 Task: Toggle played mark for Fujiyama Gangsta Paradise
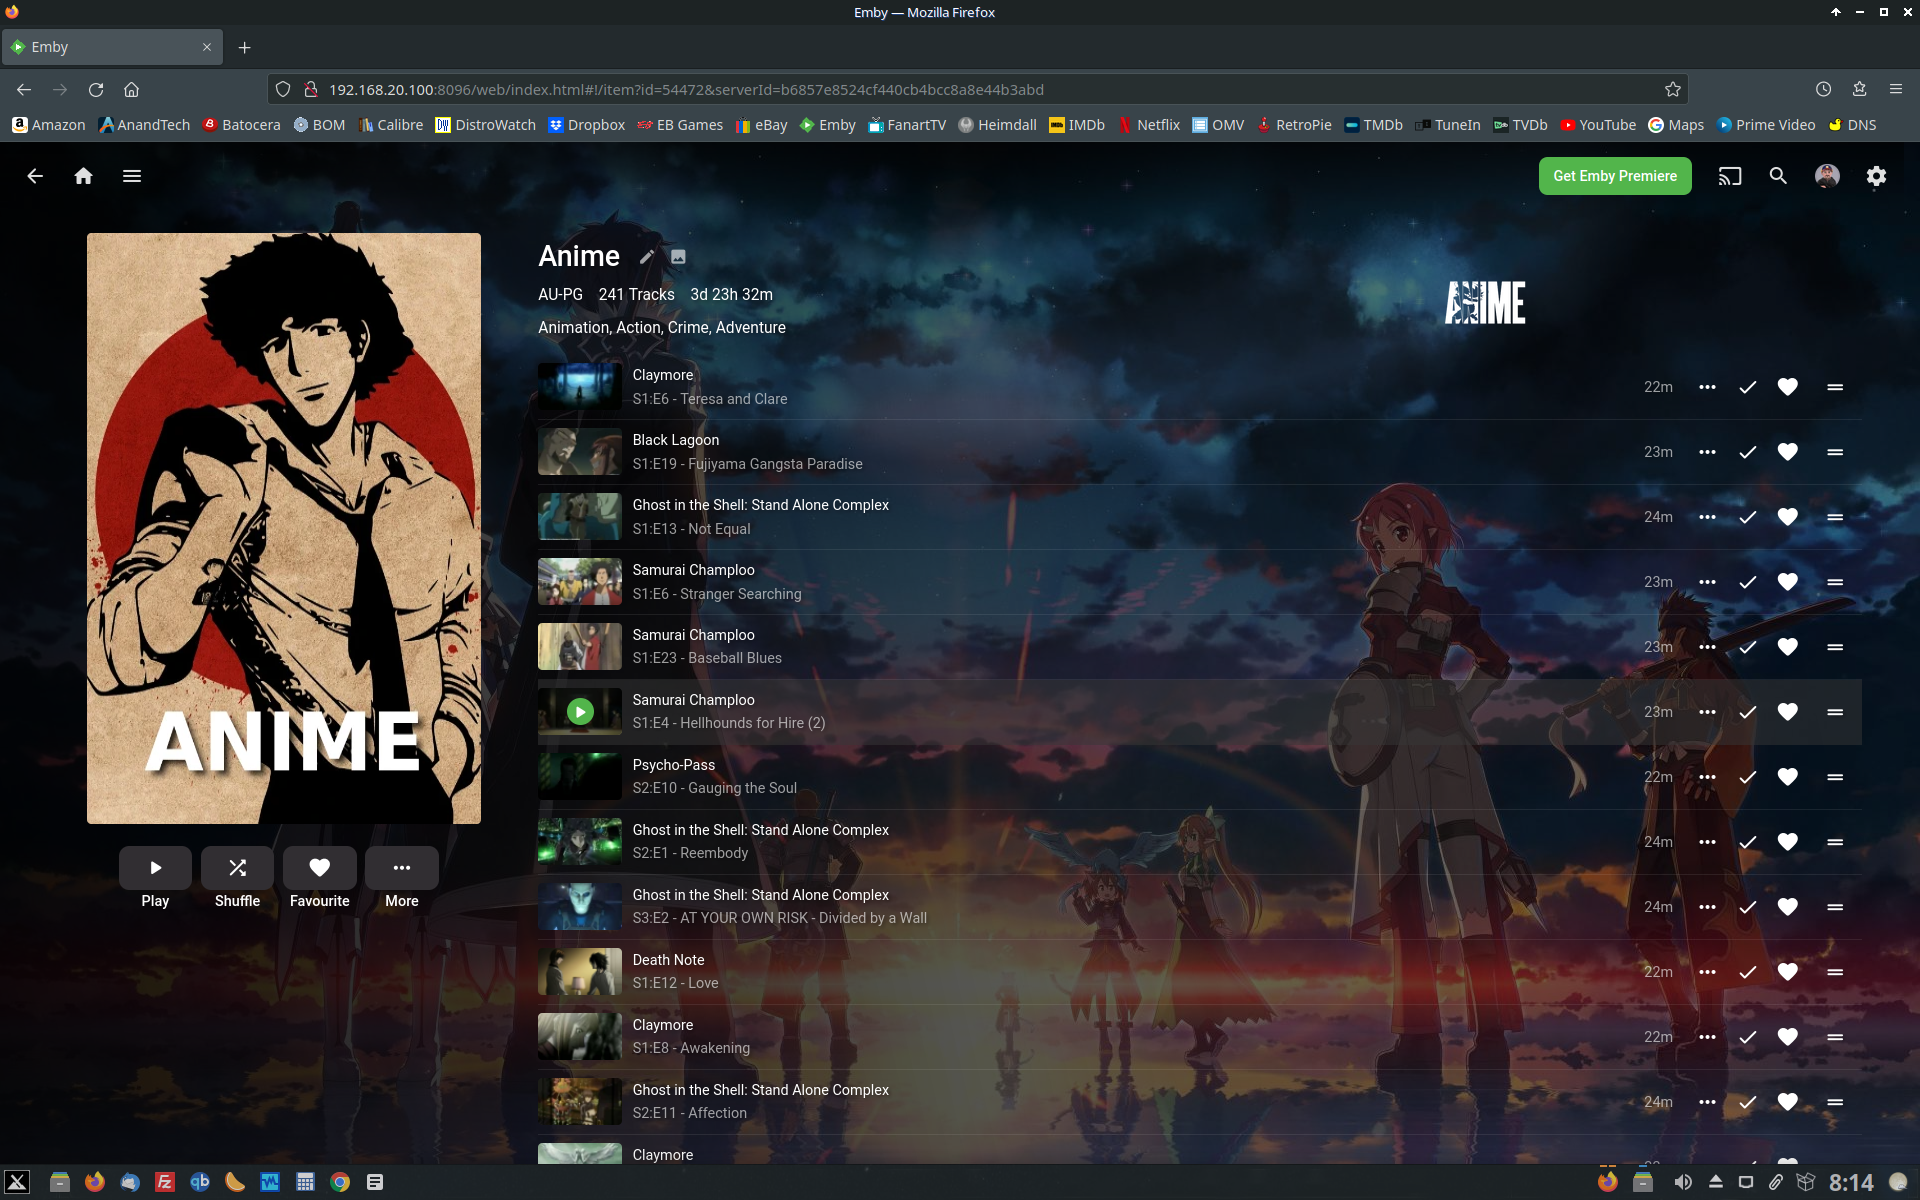click(1747, 452)
